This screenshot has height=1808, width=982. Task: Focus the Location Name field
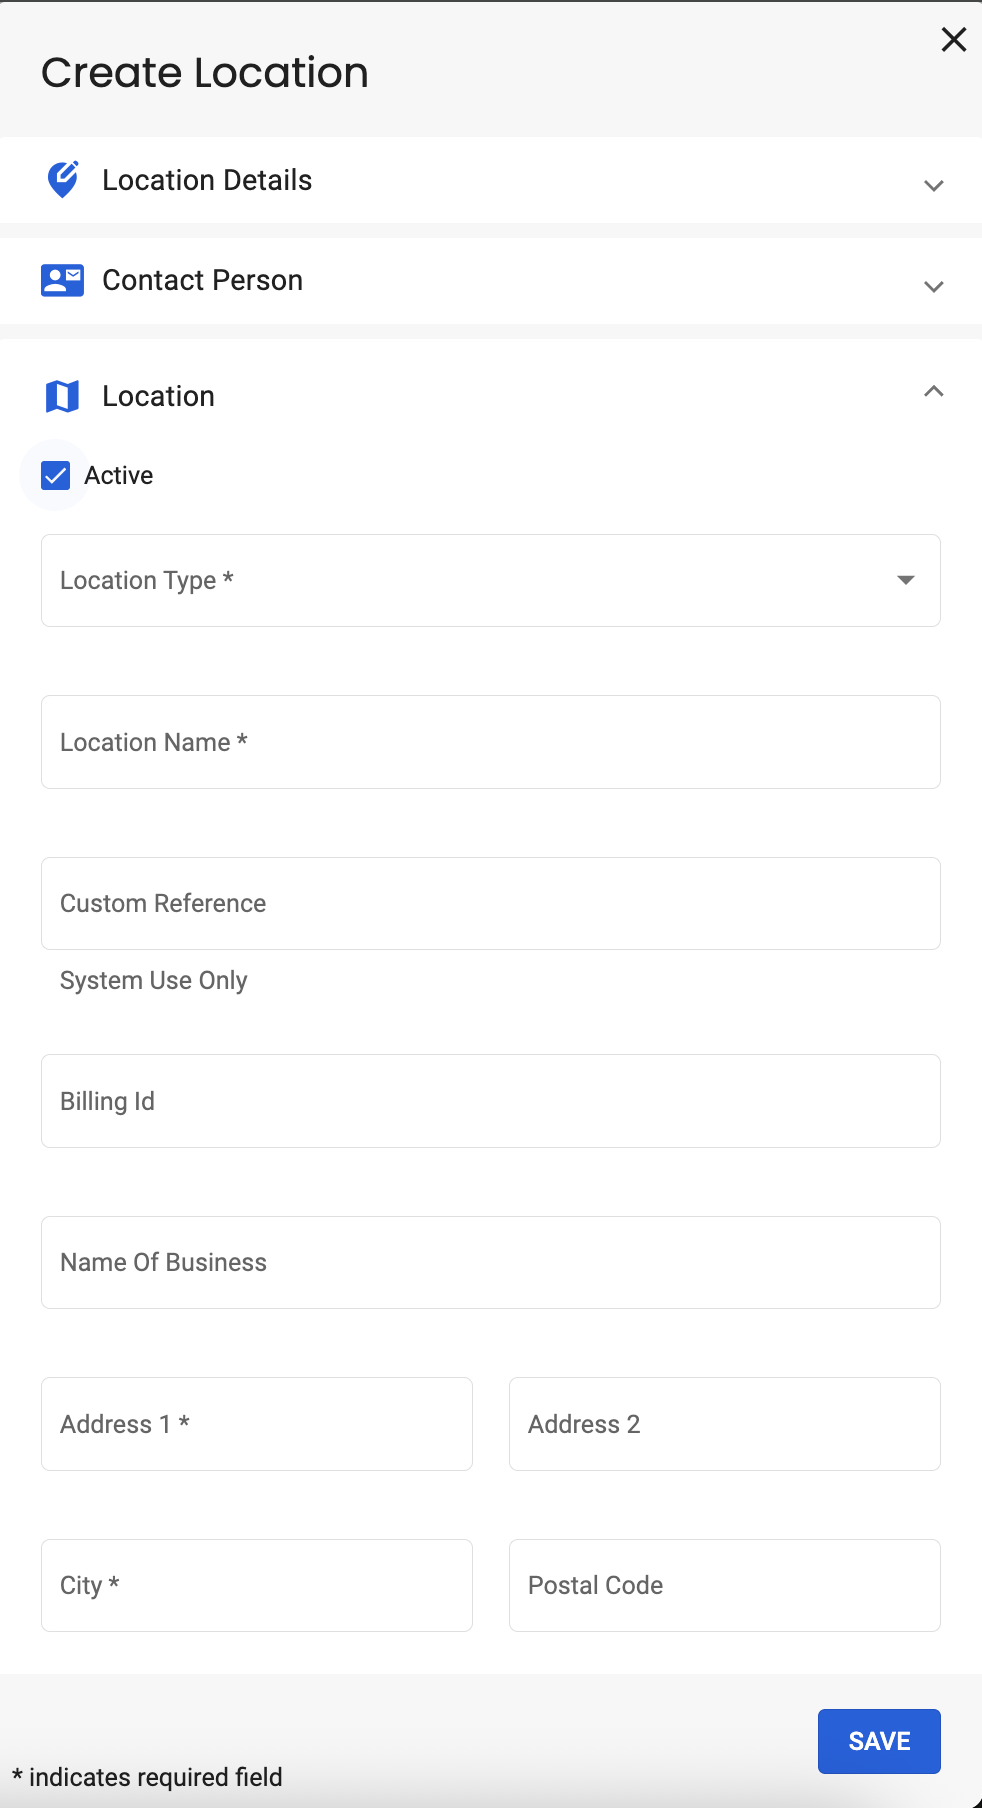491,742
